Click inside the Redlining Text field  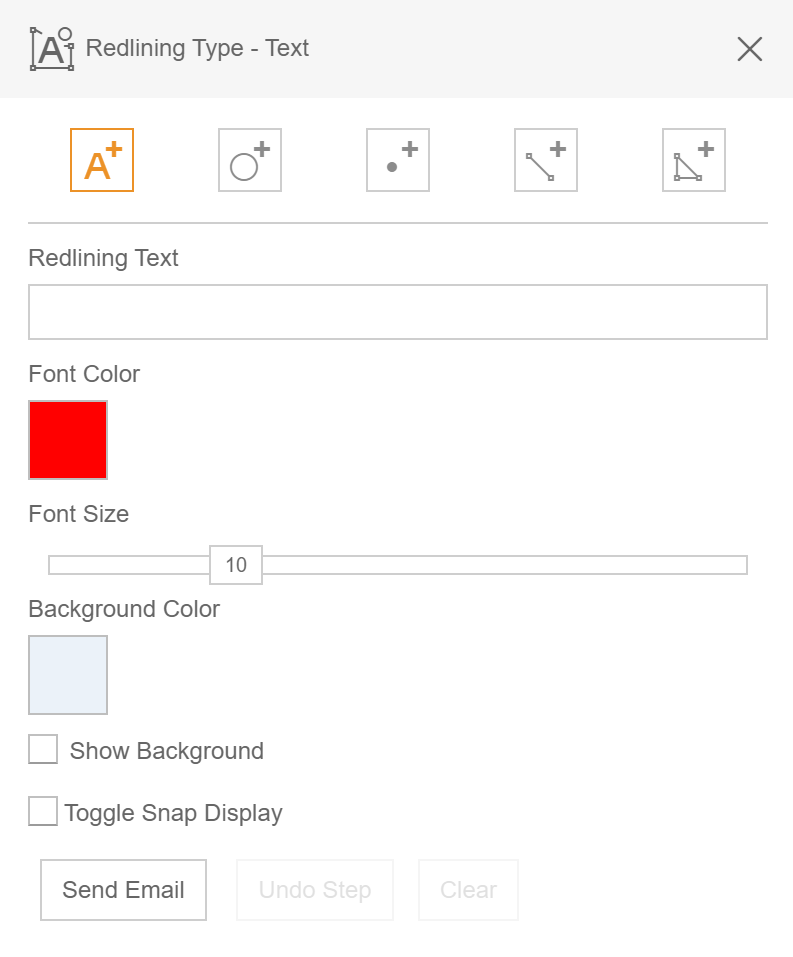coord(396,311)
